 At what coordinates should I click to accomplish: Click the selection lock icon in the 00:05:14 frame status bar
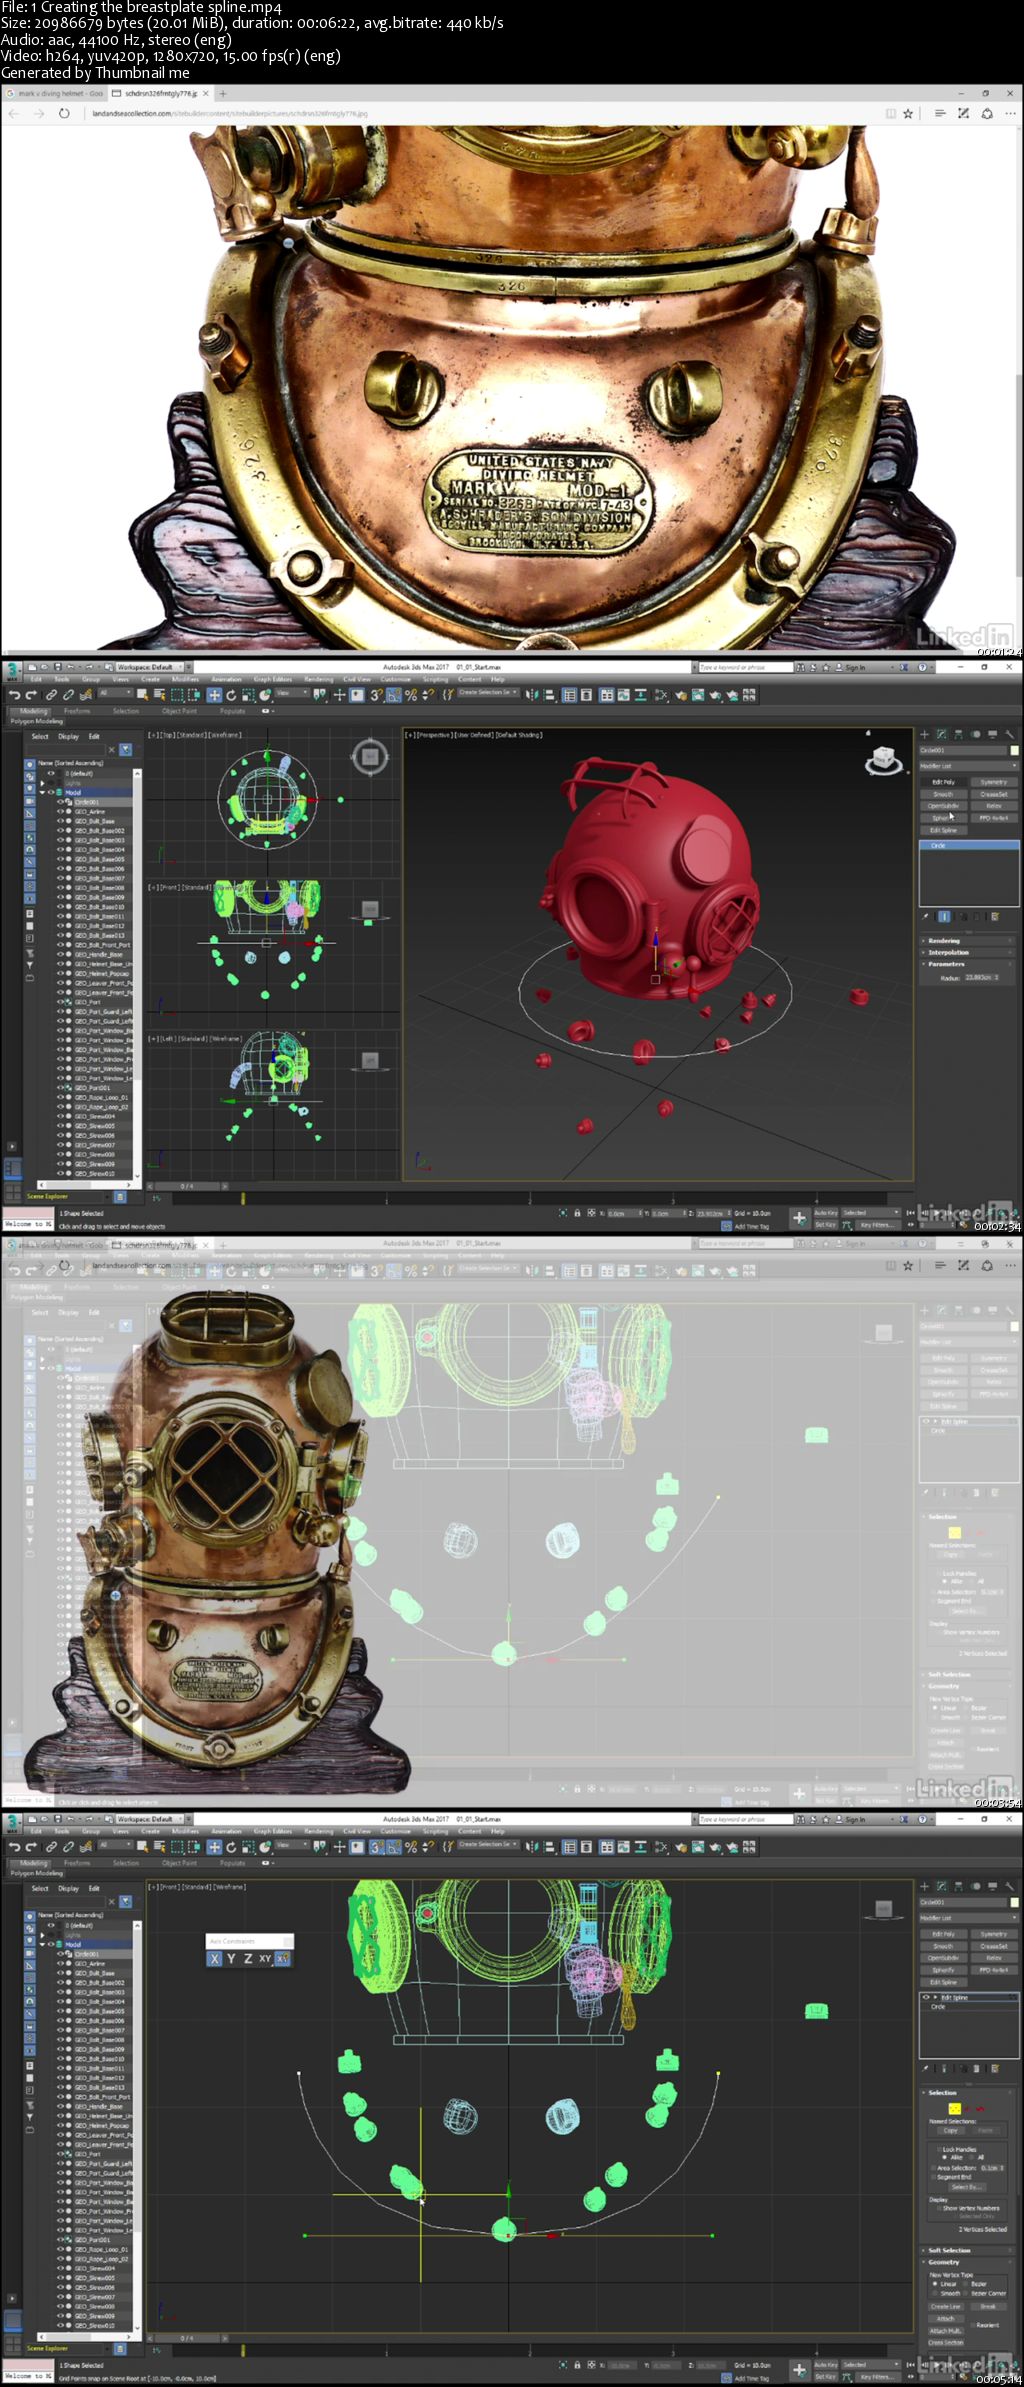click(x=577, y=2365)
